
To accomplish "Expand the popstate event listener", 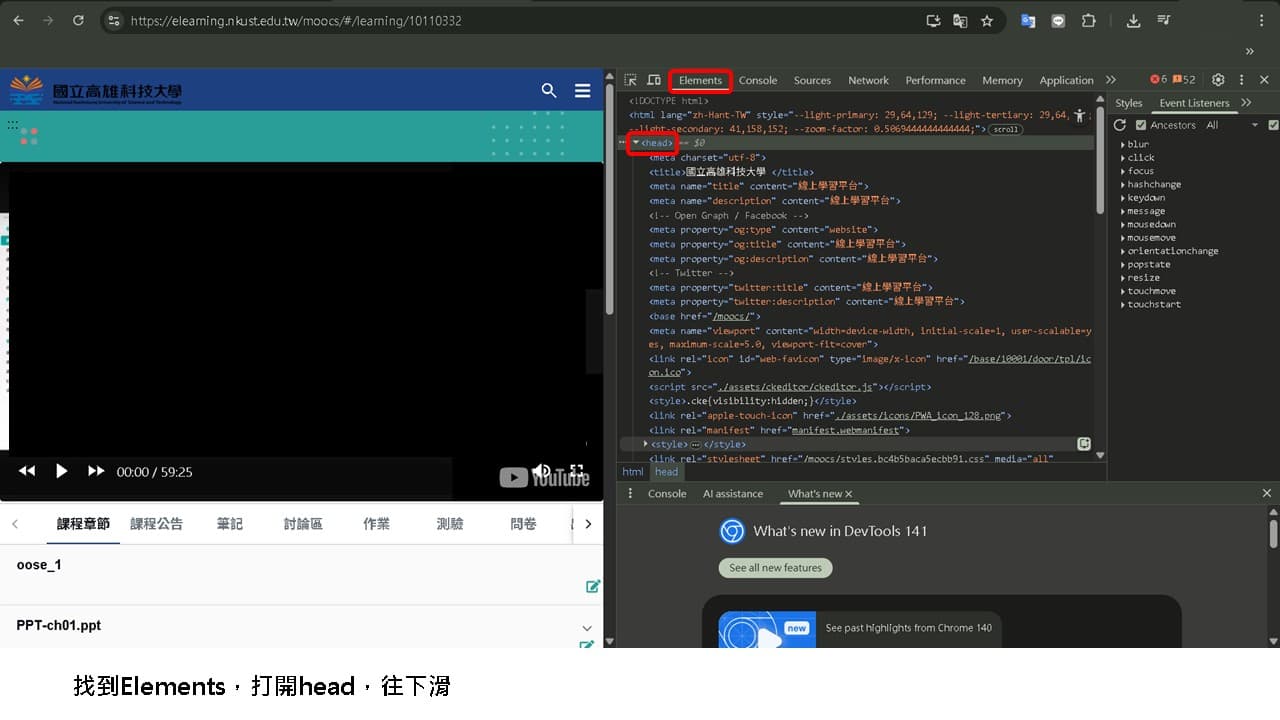I will [x=1123, y=264].
